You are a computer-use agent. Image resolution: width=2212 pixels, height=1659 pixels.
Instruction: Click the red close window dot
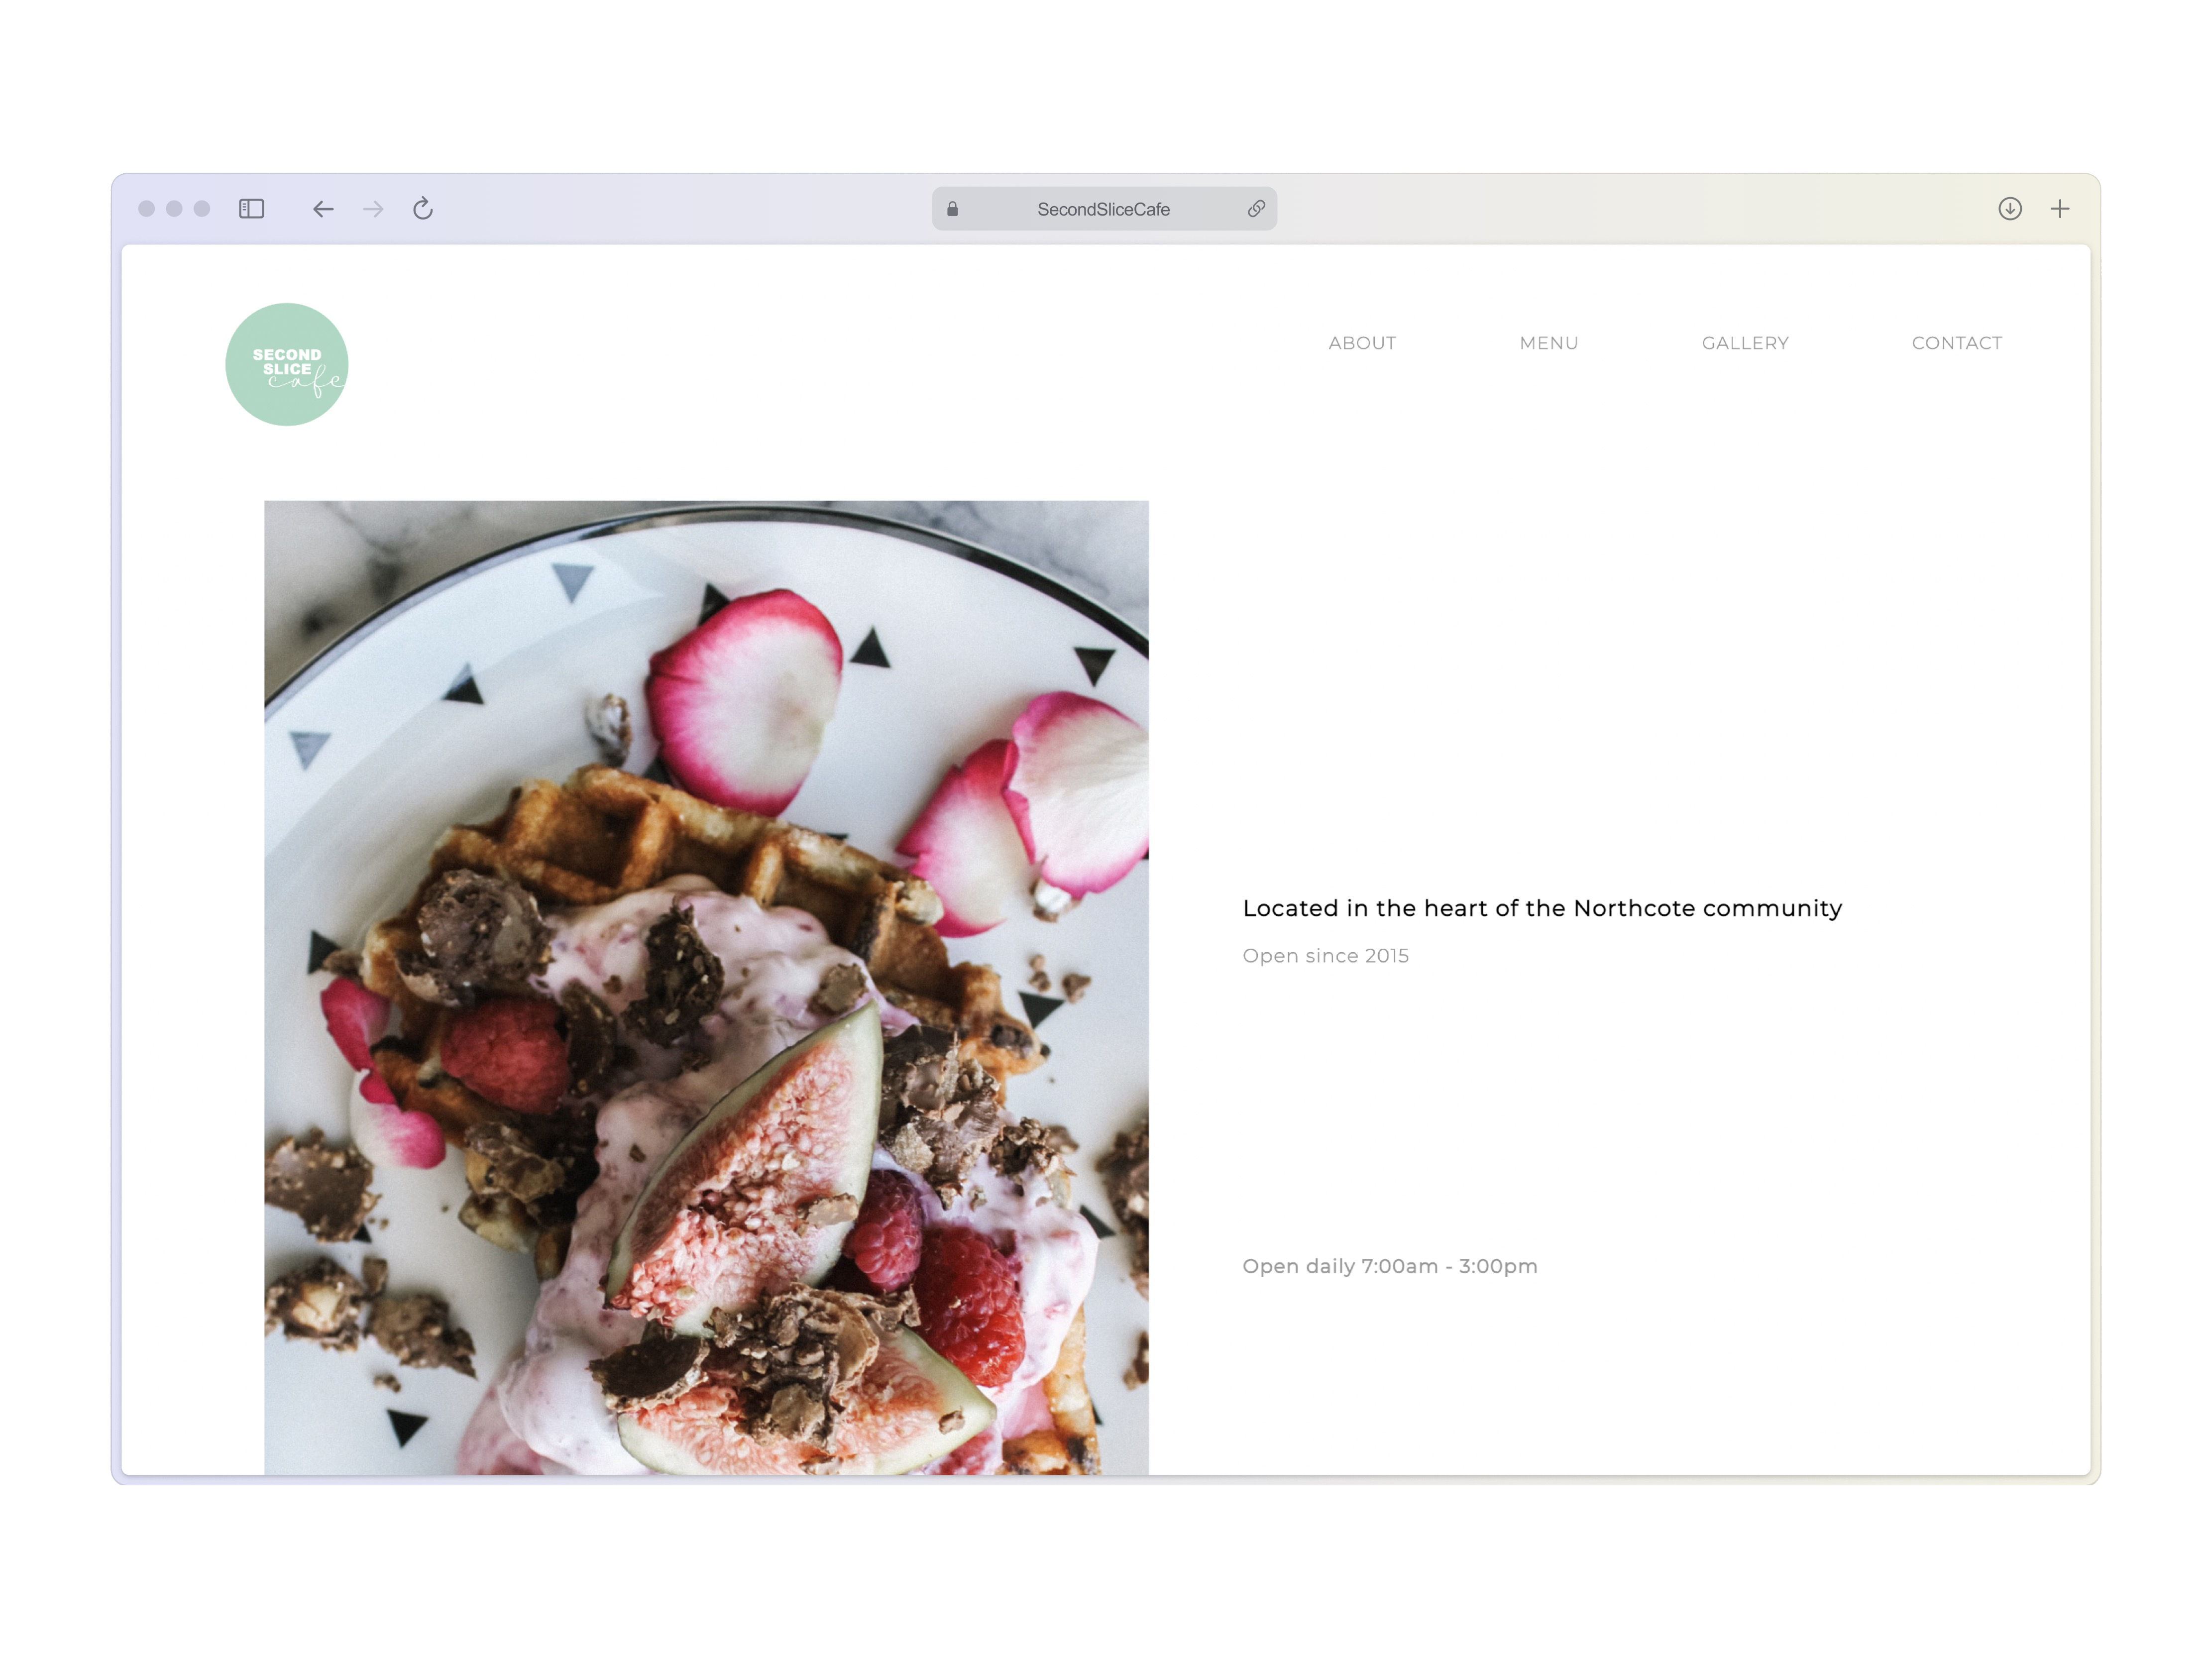tap(146, 208)
